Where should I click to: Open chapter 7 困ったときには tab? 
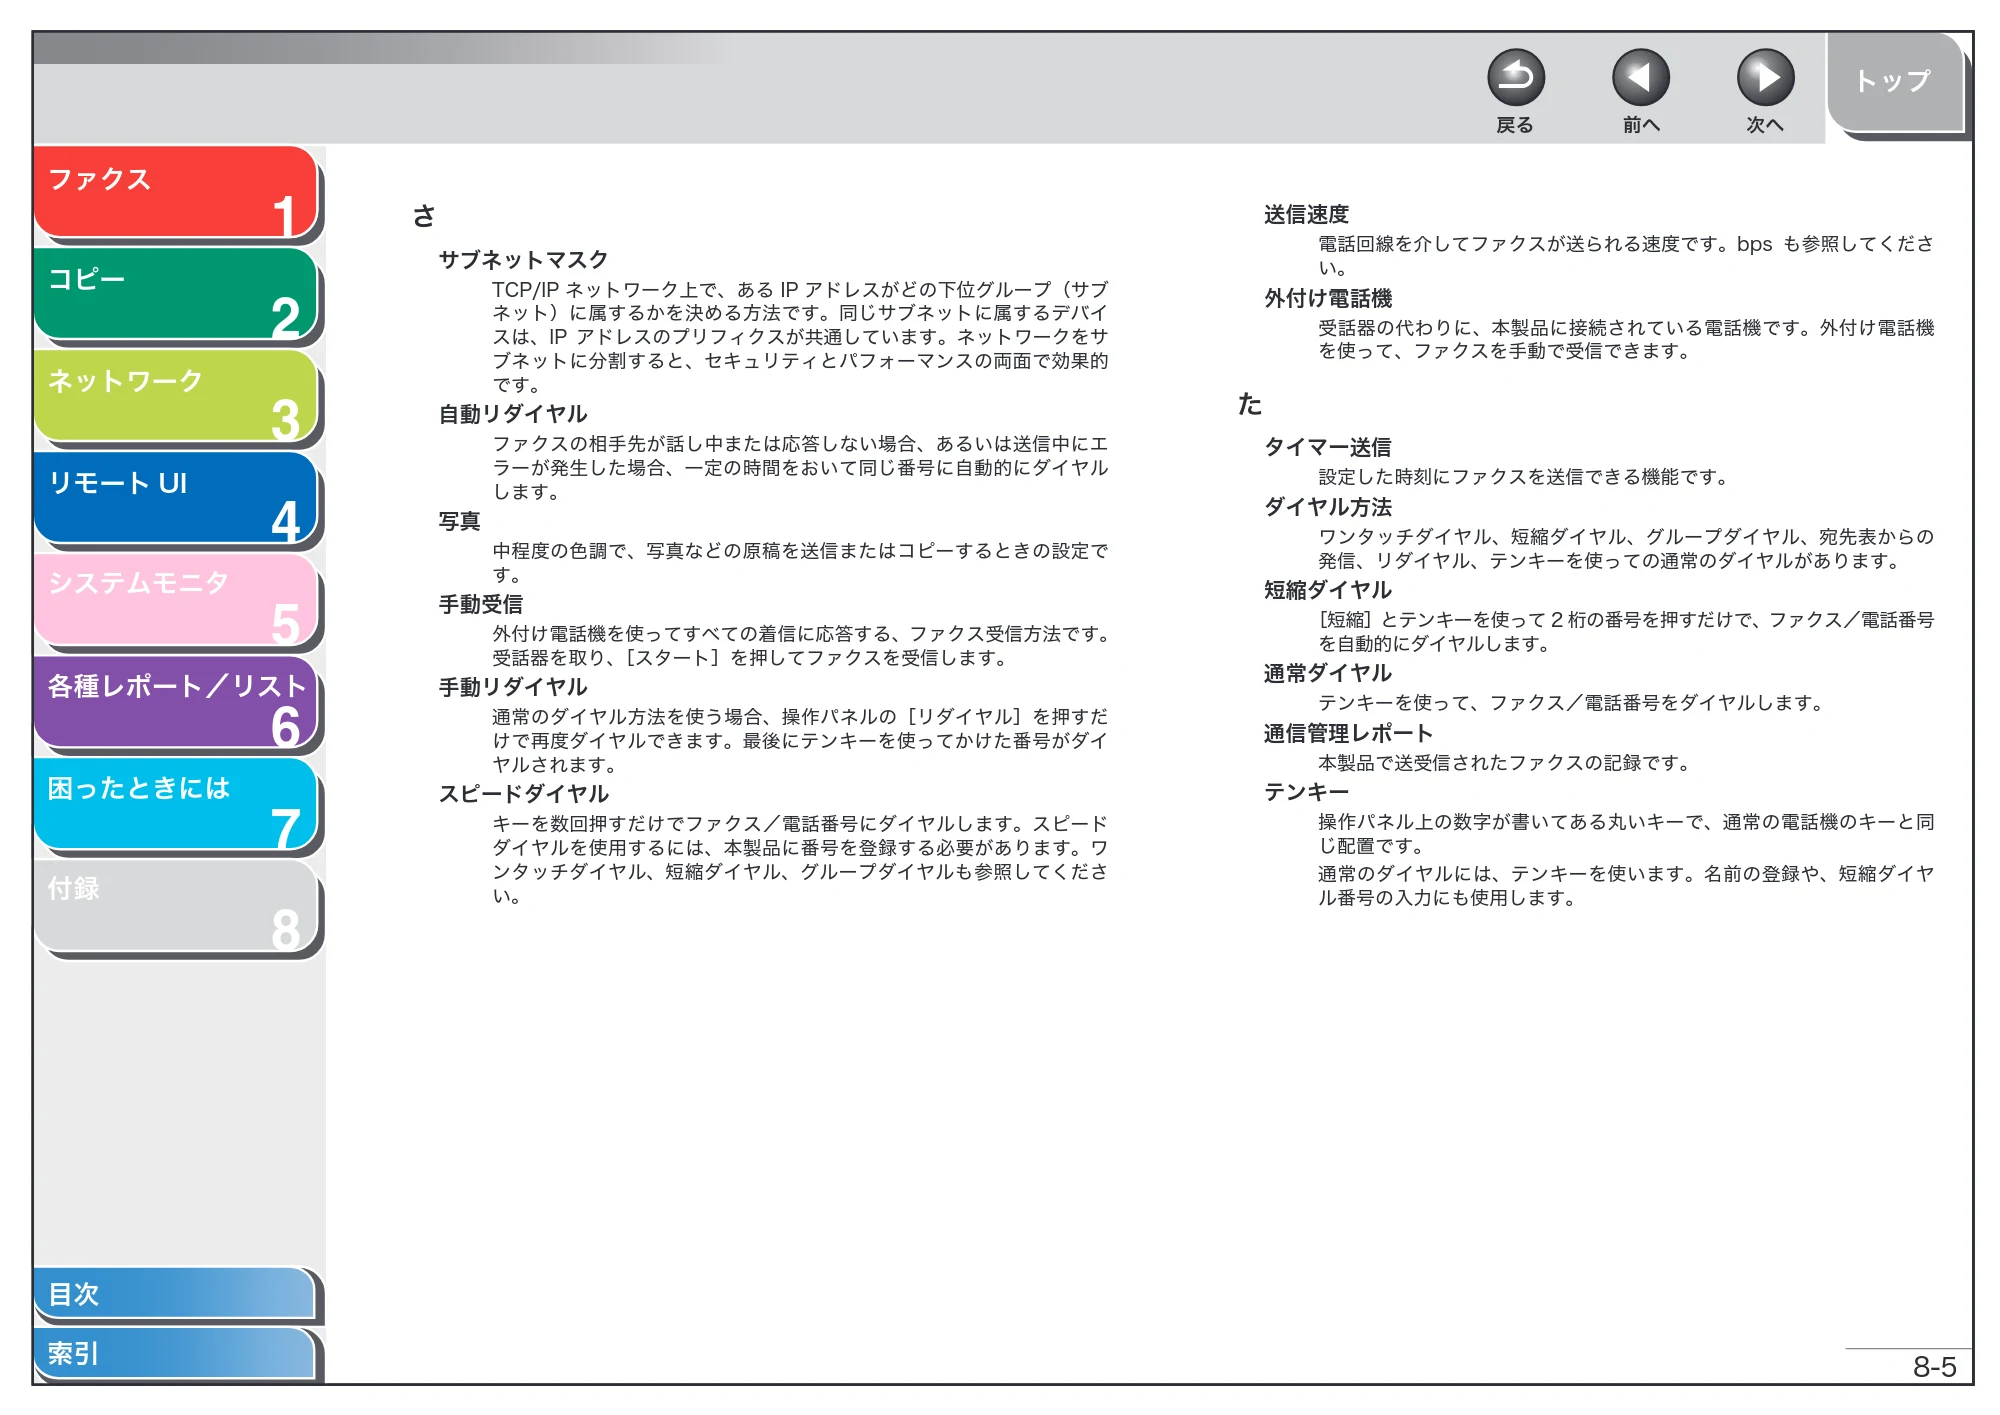pyautogui.click(x=176, y=804)
